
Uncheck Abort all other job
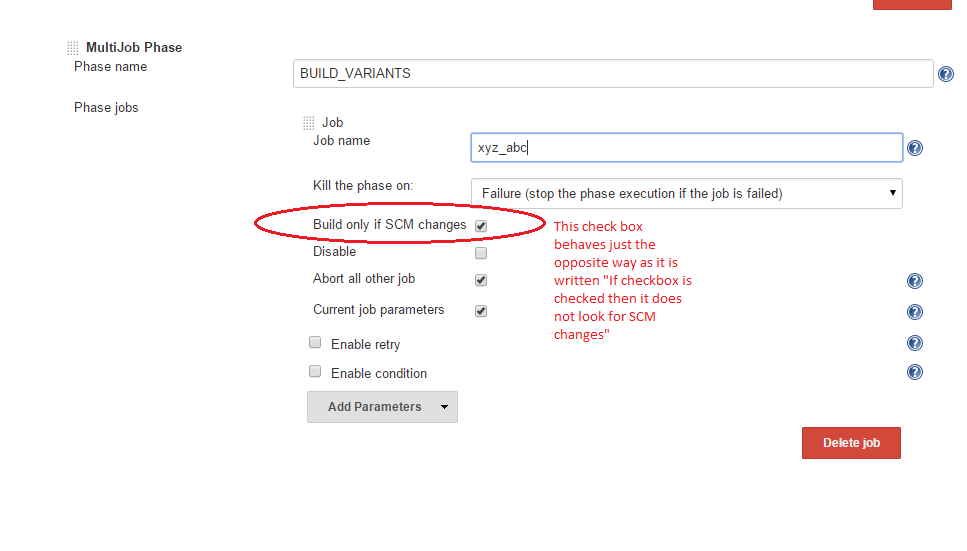coord(481,280)
